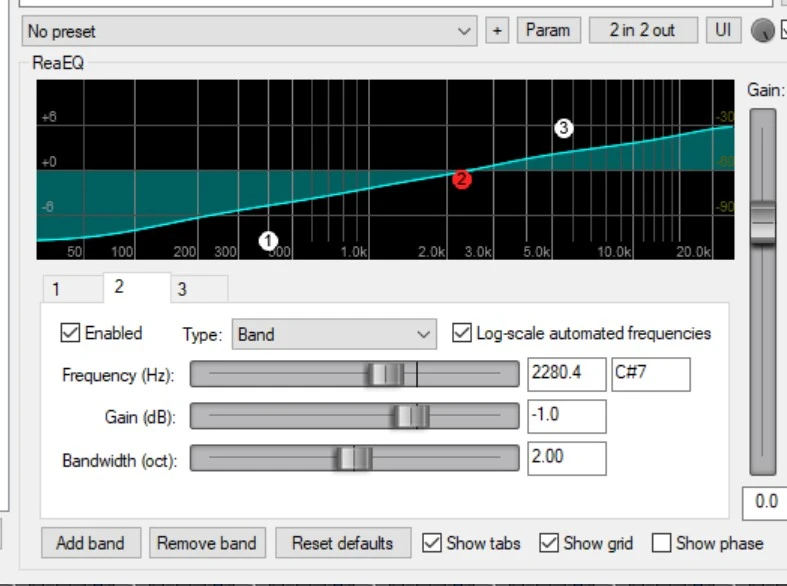Image resolution: width=787 pixels, height=586 pixels.
Task: Enable Show phase checkbox
Action: click(661, 543)
